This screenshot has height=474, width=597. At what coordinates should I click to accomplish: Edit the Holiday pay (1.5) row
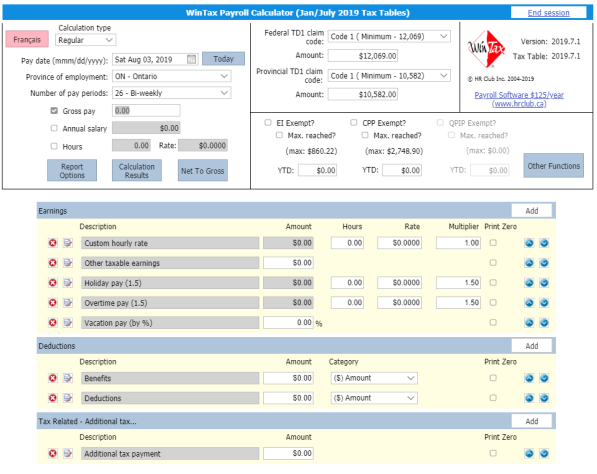tap(68, 283)
